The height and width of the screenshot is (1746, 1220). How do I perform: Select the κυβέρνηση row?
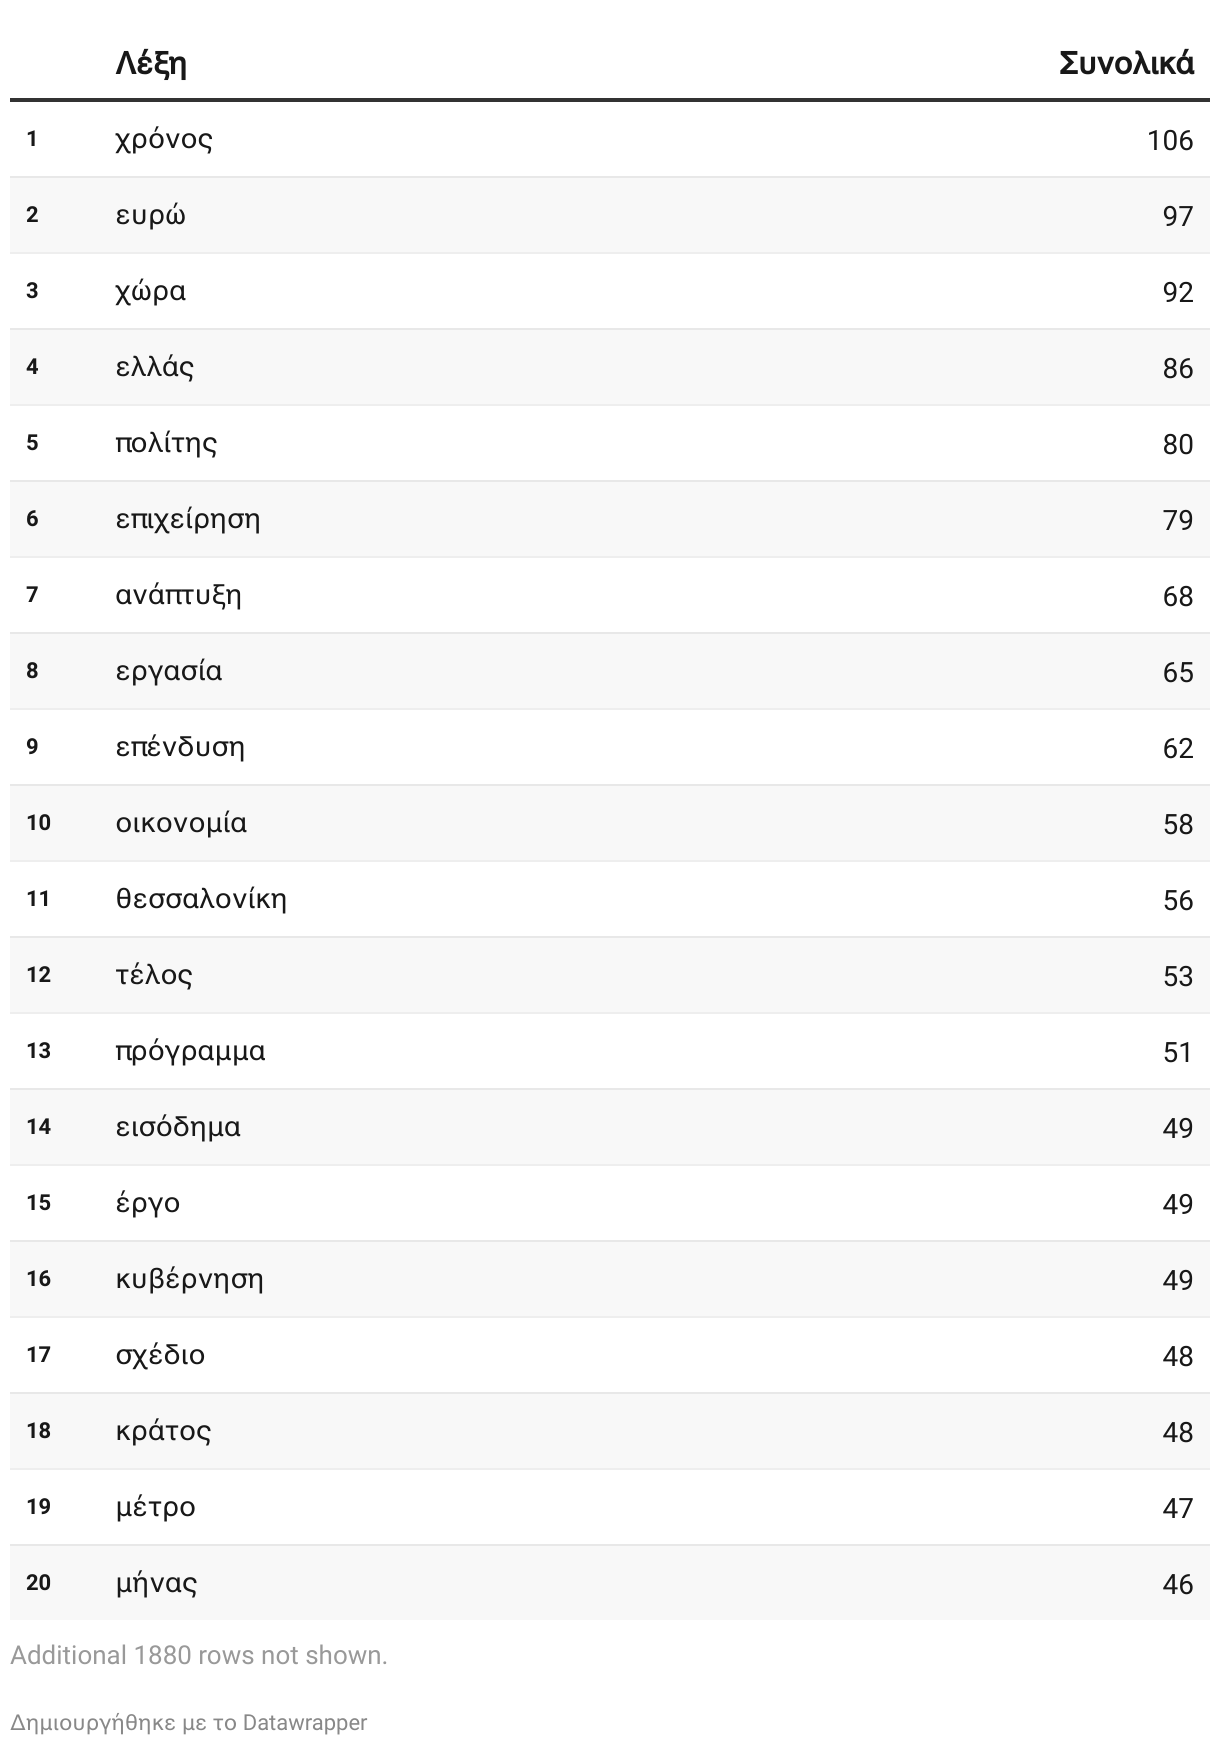click(610, 1279)
